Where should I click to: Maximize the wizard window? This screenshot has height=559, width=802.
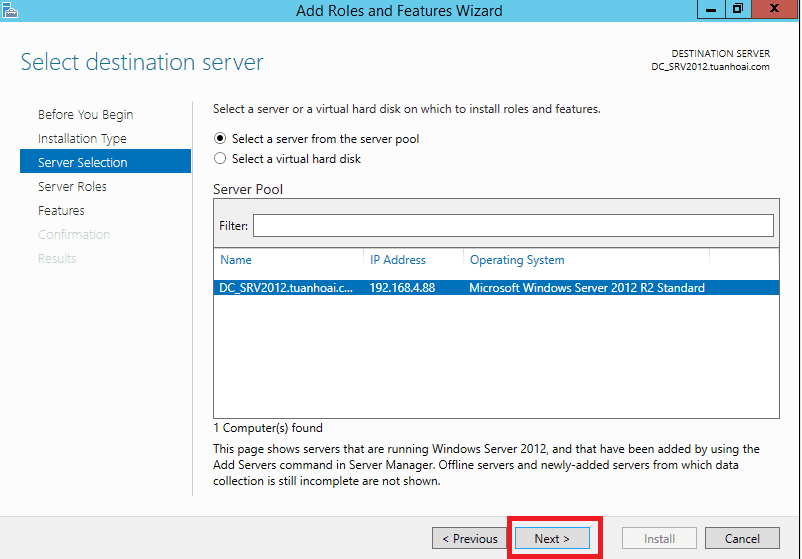738,9
